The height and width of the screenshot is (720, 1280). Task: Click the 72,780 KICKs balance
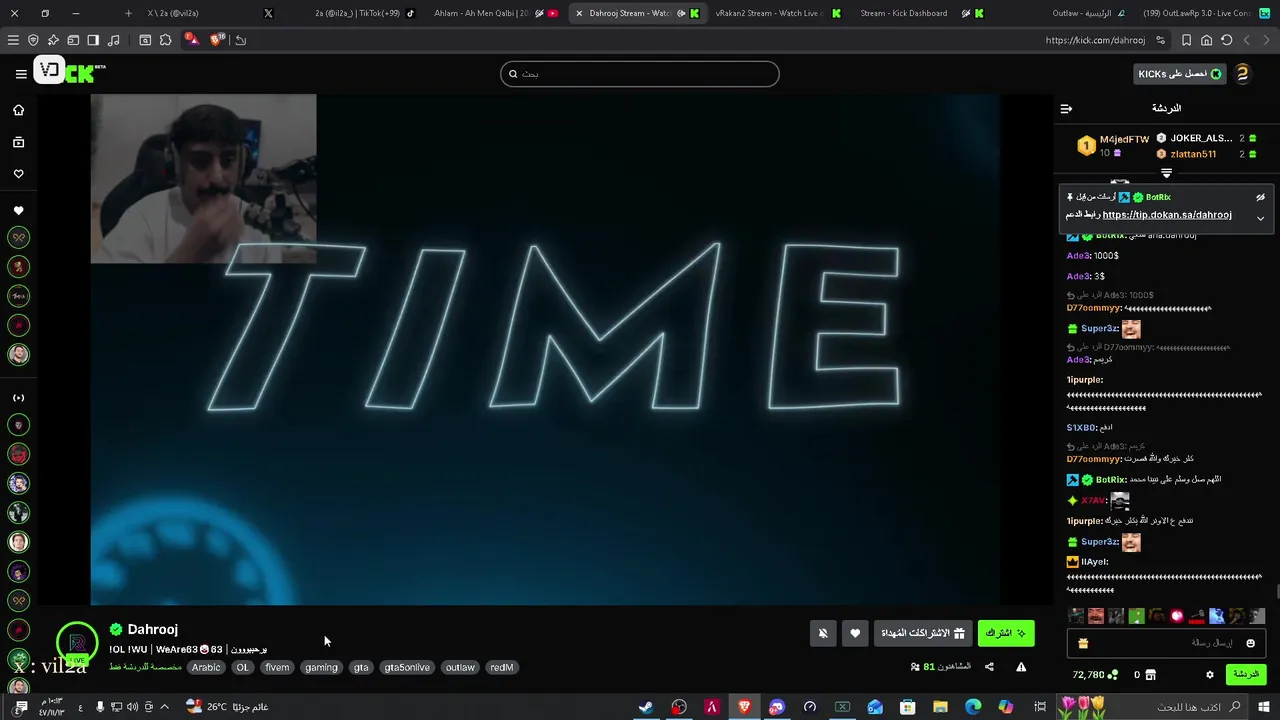[x=1095, y=675]
